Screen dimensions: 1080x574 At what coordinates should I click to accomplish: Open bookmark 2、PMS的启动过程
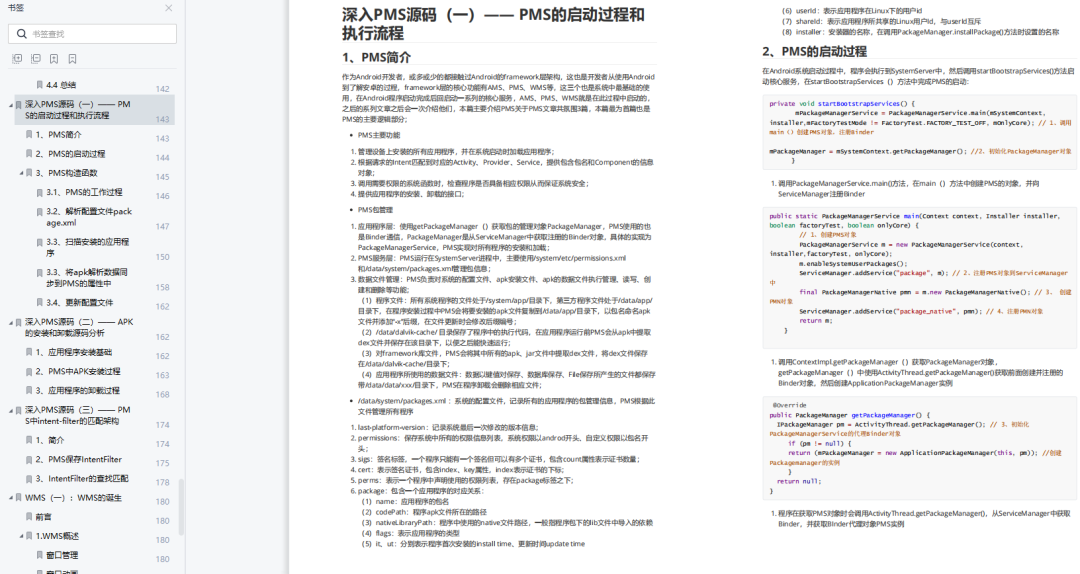click(x=70, y=154)
